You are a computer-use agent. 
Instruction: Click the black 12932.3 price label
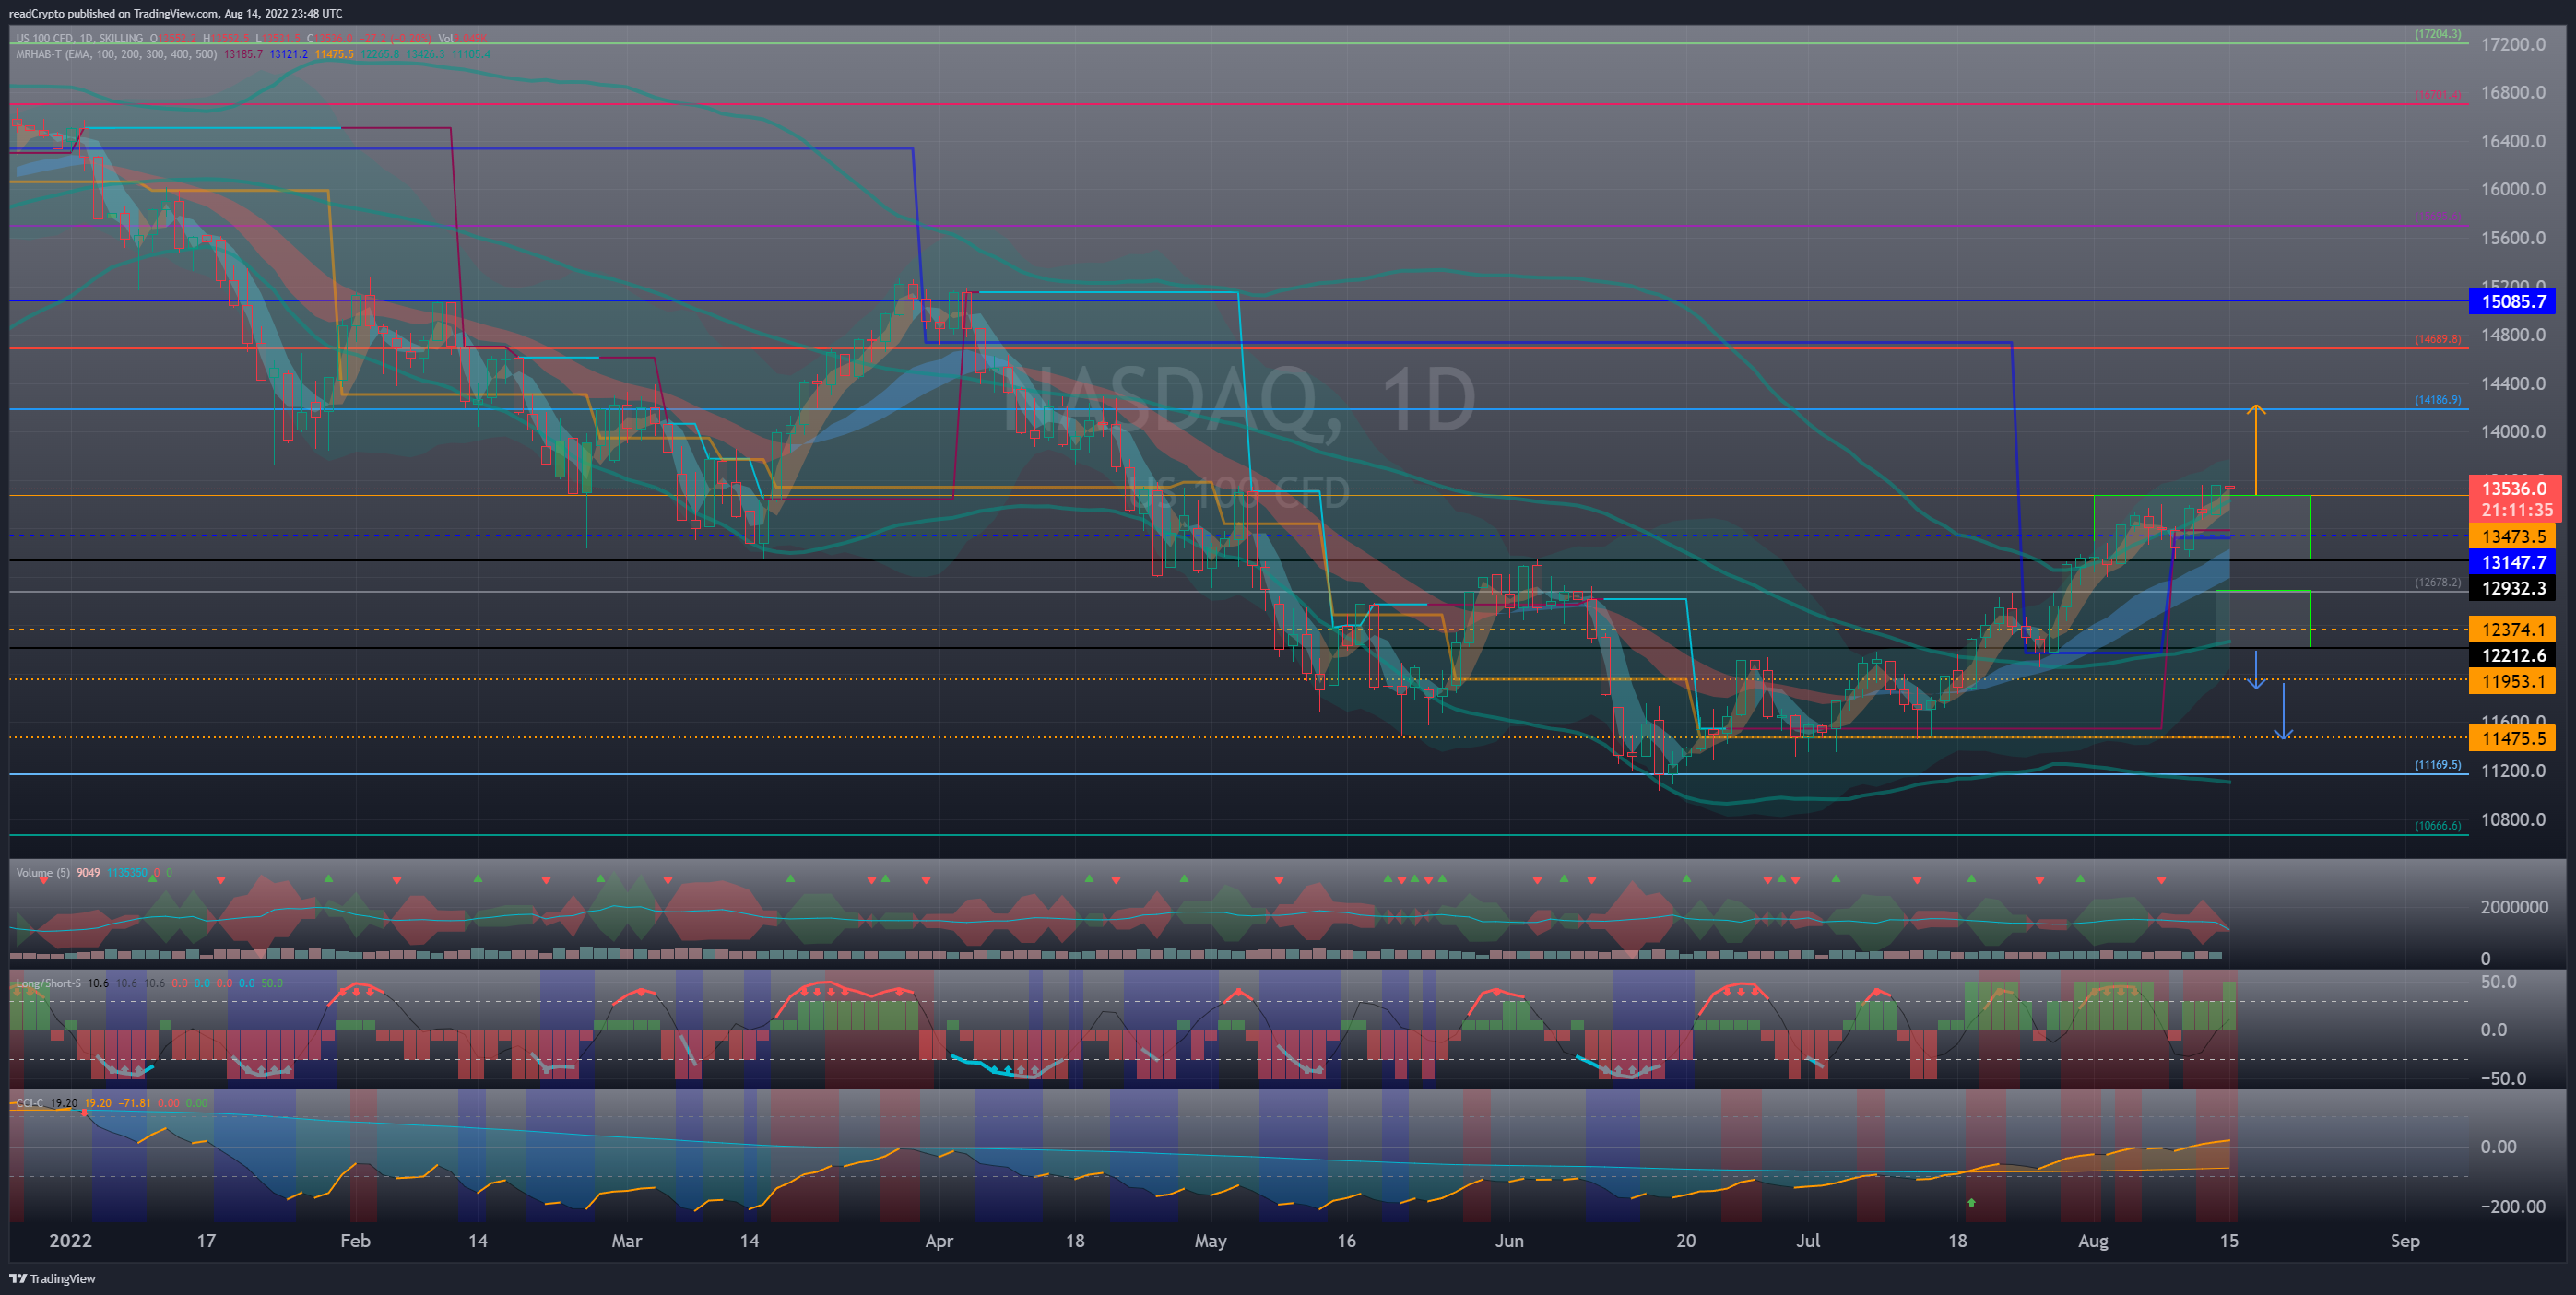[x=2511, y=588]
